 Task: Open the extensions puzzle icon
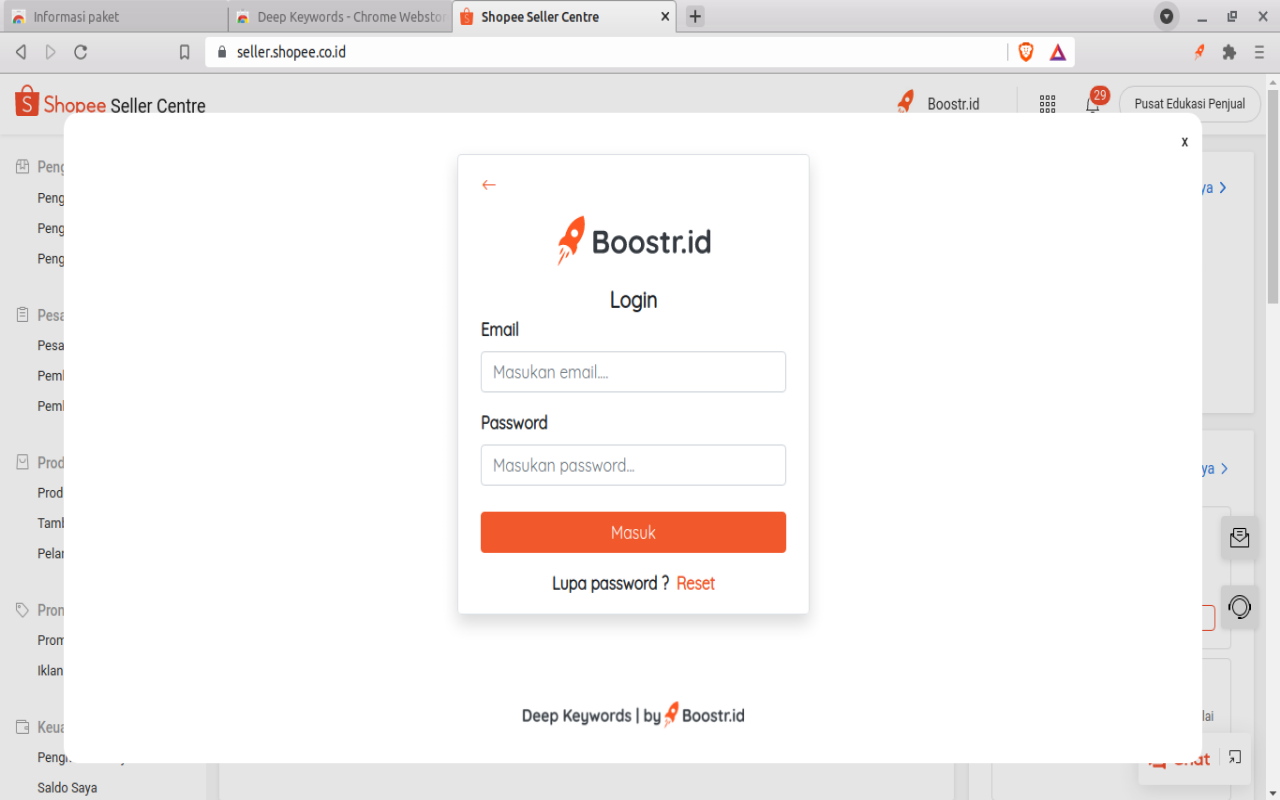pos(1229,52)
